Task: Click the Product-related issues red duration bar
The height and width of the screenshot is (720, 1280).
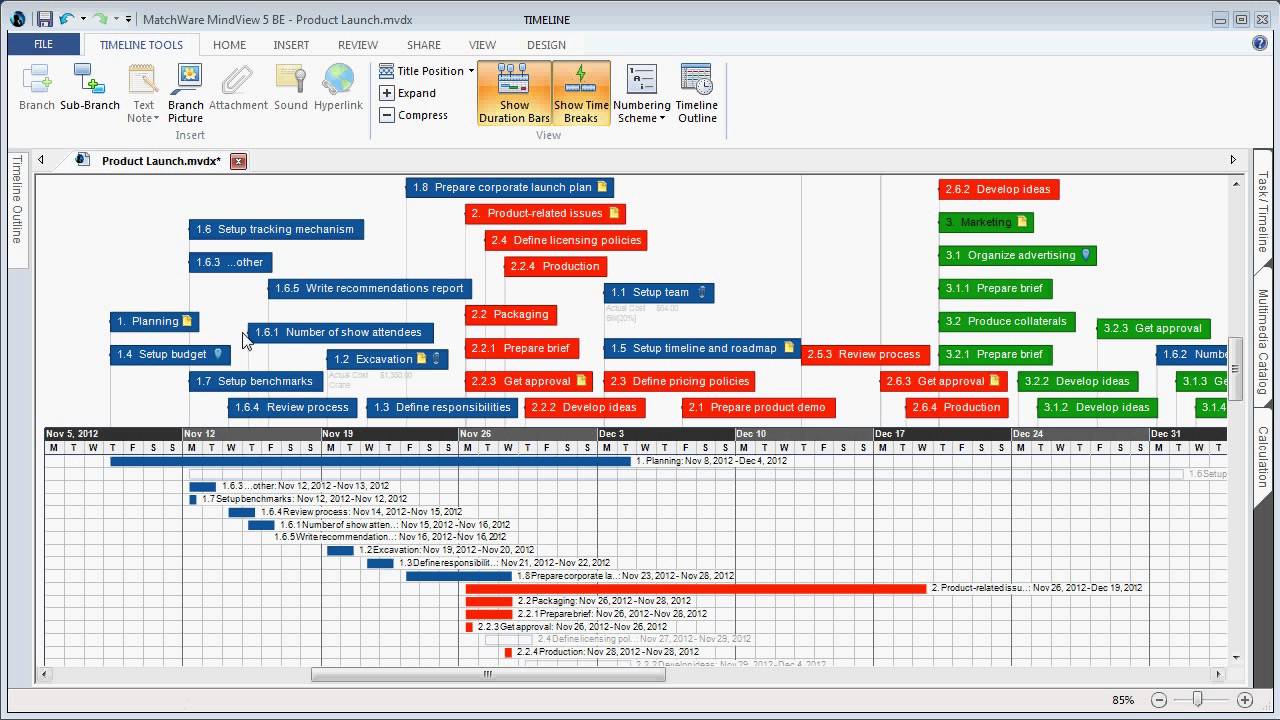Action: coord(696,588)
